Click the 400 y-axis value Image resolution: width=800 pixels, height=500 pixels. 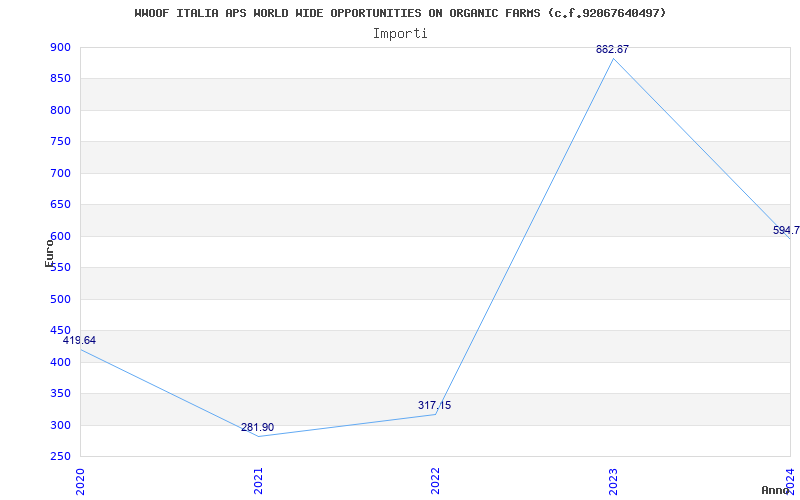click(x=60, y=362)
